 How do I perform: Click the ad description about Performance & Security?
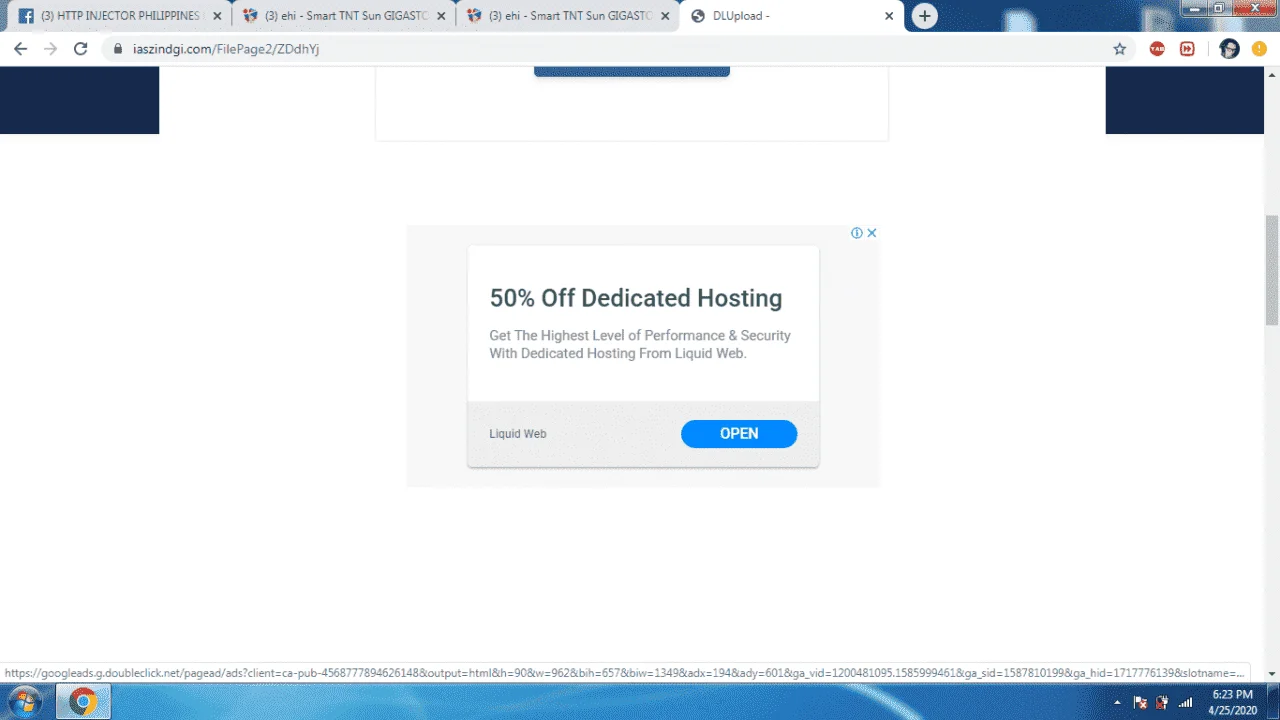tap(640, 344)
